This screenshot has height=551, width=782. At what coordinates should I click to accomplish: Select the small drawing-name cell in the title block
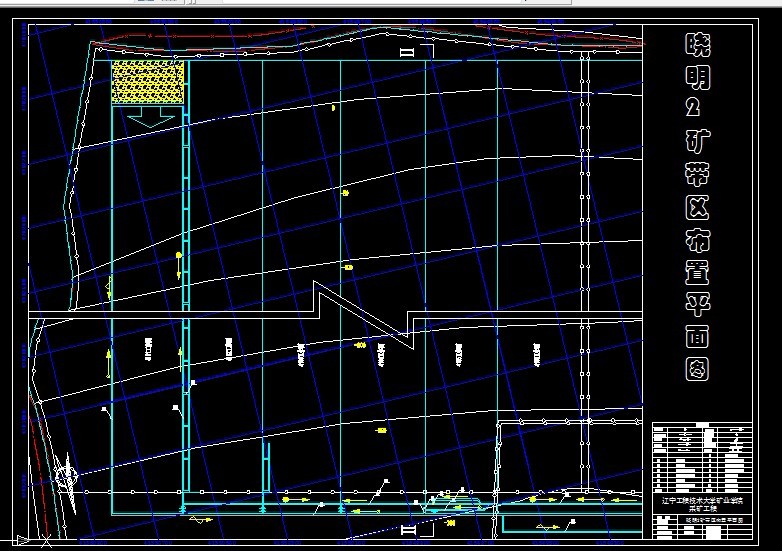pyautogui.click(x=714, y=520)
